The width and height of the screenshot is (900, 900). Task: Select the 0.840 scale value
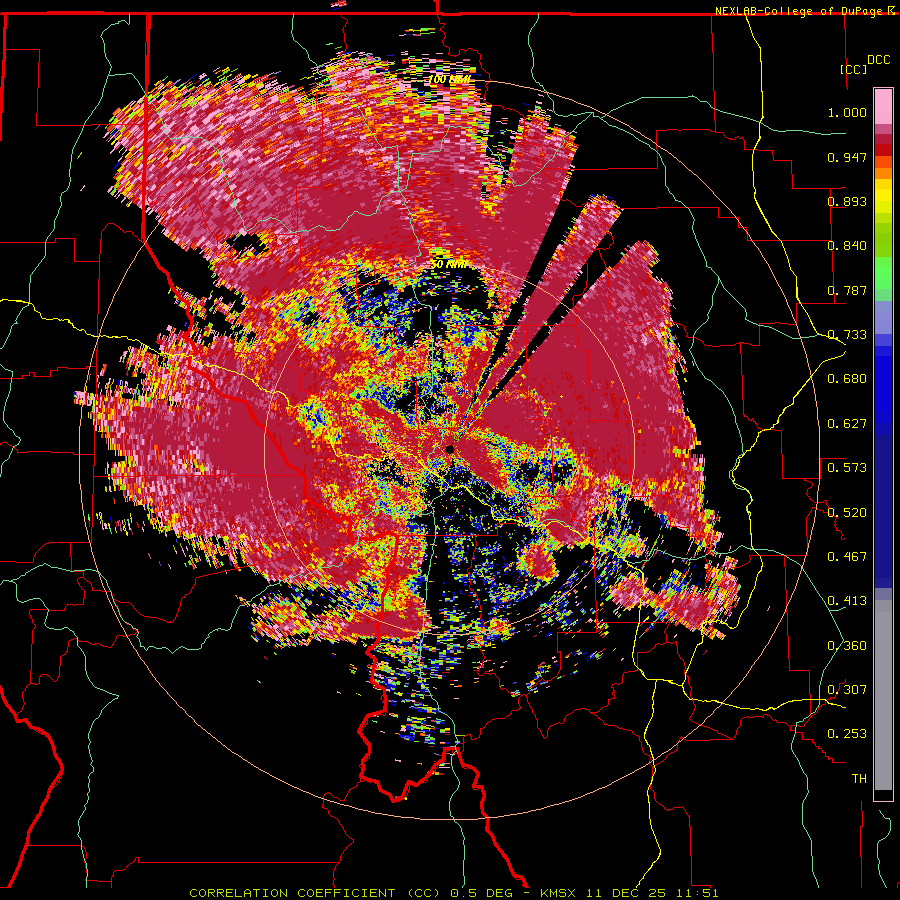point(847,246)
